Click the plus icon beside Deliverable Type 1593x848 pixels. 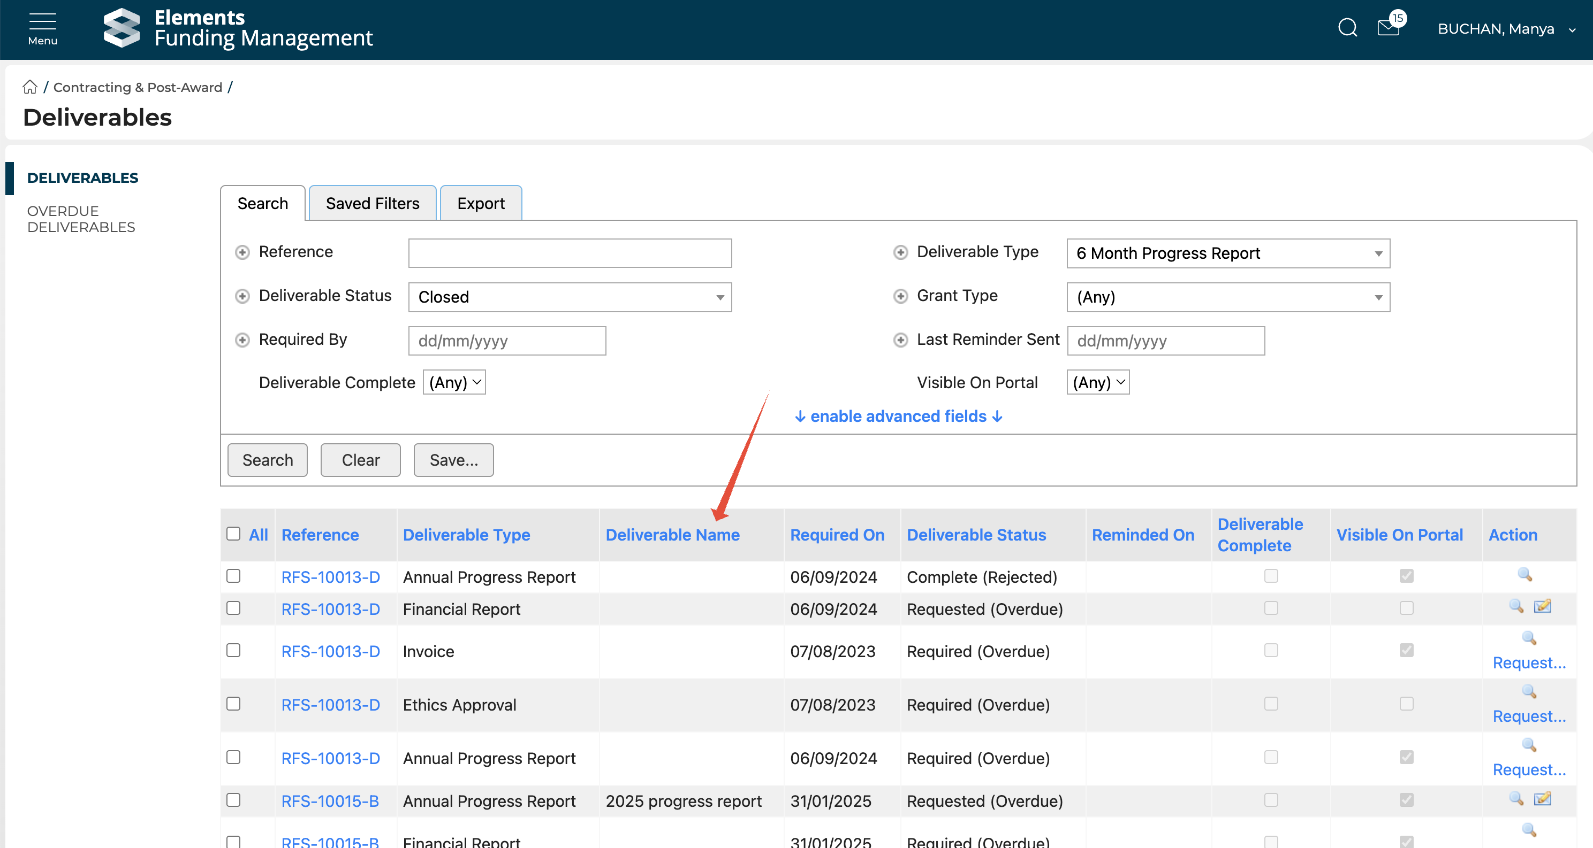[x=900, y=253]
